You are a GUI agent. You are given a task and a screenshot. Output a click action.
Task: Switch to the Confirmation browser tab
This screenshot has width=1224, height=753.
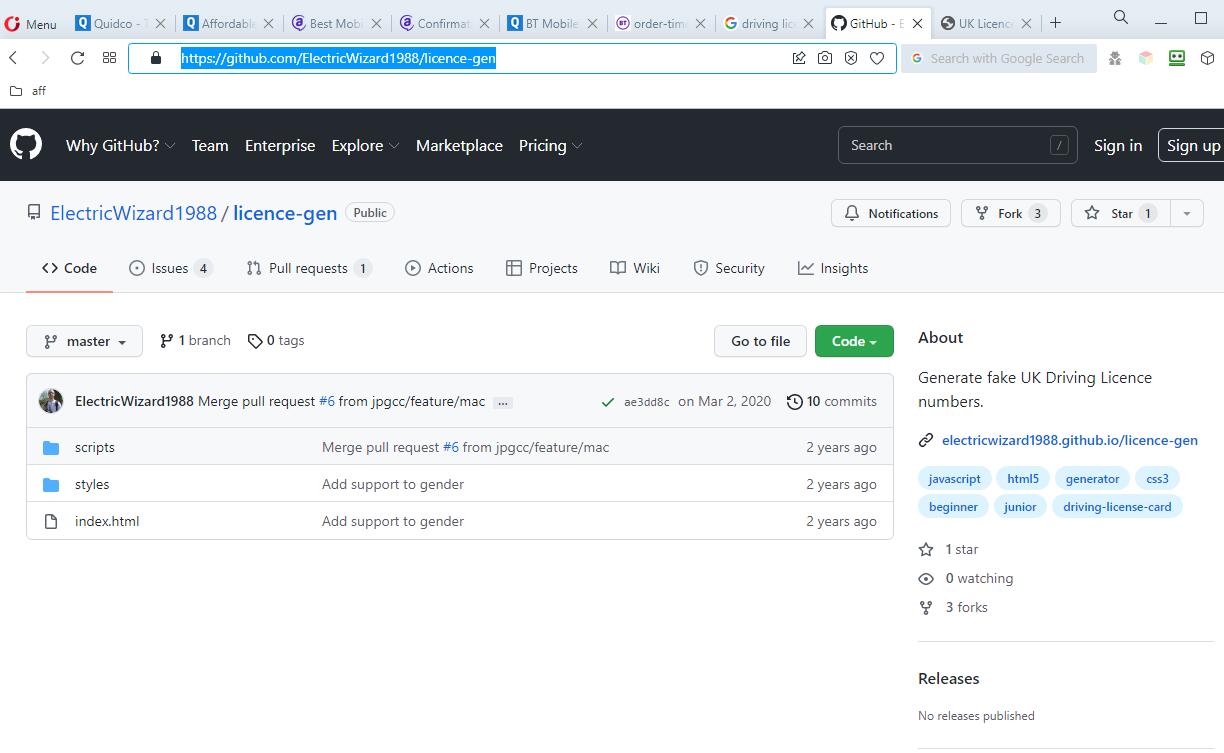point(445,23)
